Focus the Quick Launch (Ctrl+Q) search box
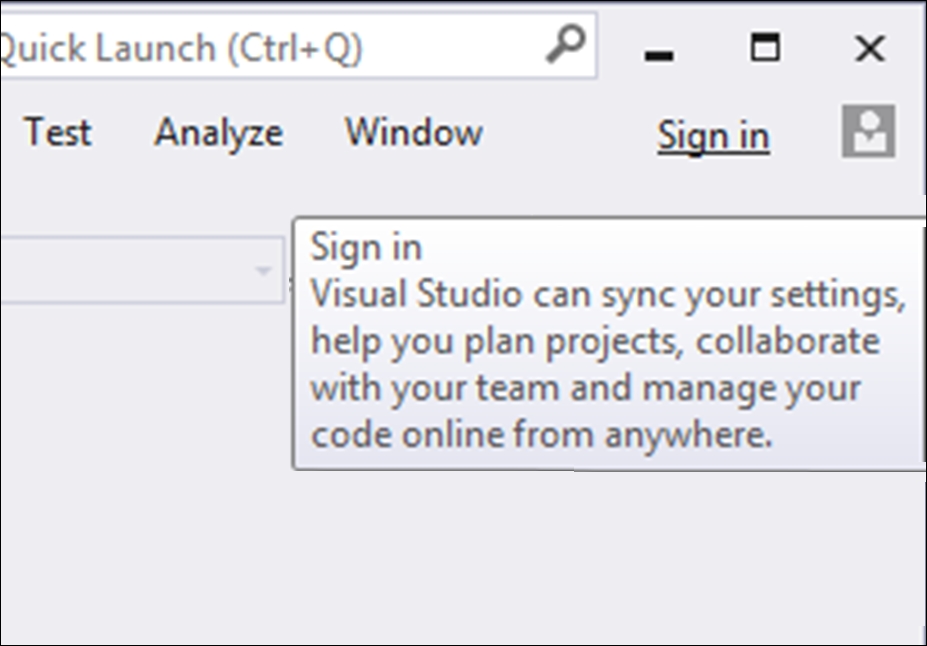 (298, 46)
